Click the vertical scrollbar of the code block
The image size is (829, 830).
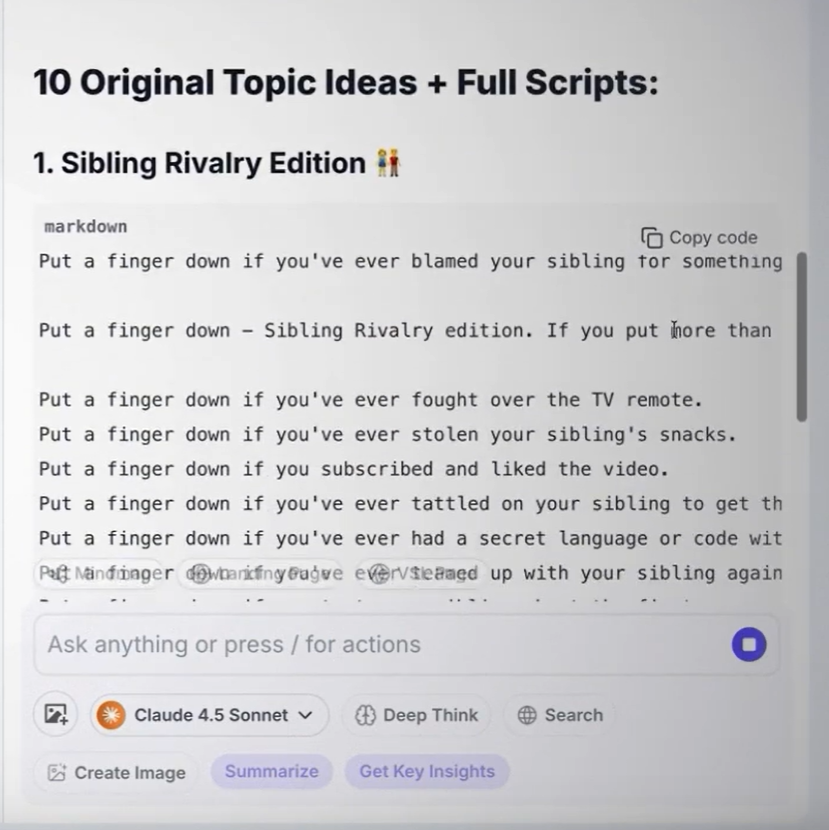click(x=801, y=336)
